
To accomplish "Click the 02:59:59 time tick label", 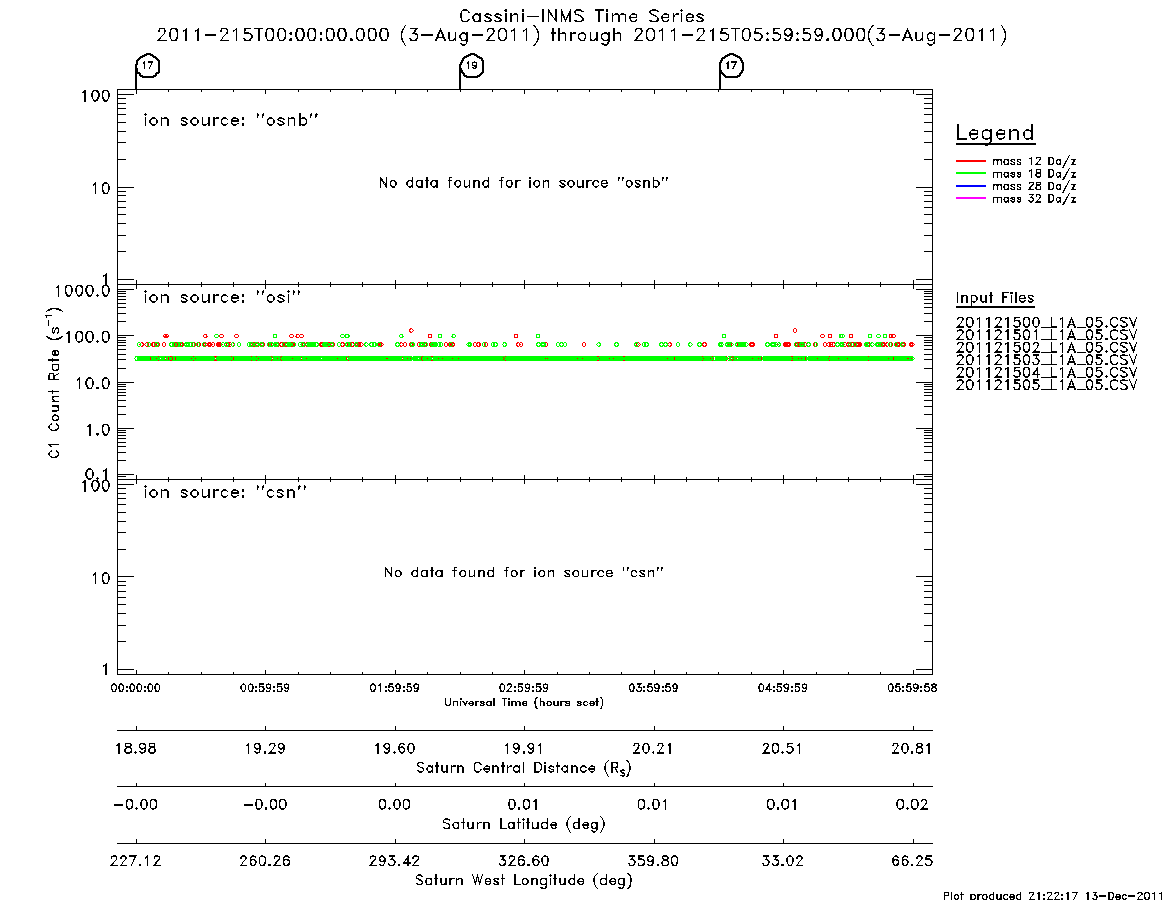I will pos(524,688).
